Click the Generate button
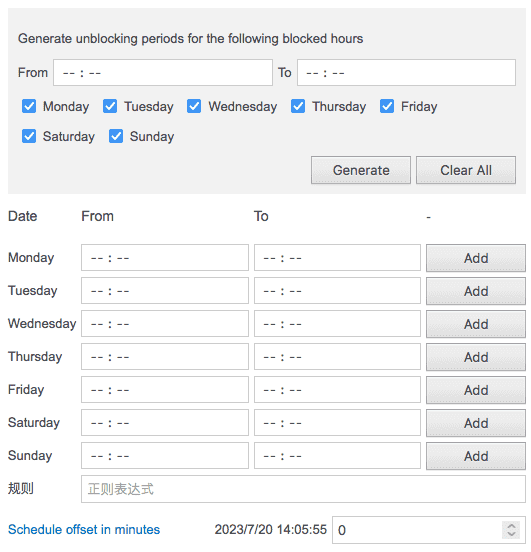The height and width of the screenshot is (552, 531). 361,170
